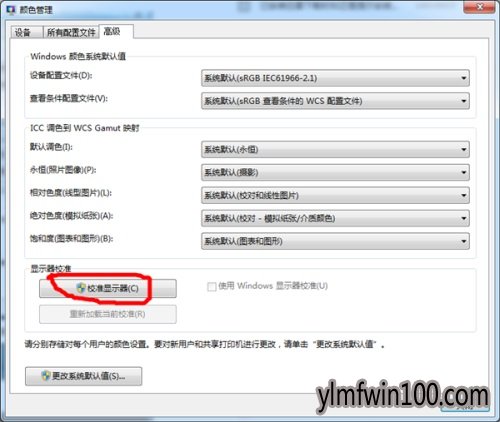Click the 颜色管理 window title text
Image resolution: width=500 pixels, height=422 pixels.
tap(36, 10)
